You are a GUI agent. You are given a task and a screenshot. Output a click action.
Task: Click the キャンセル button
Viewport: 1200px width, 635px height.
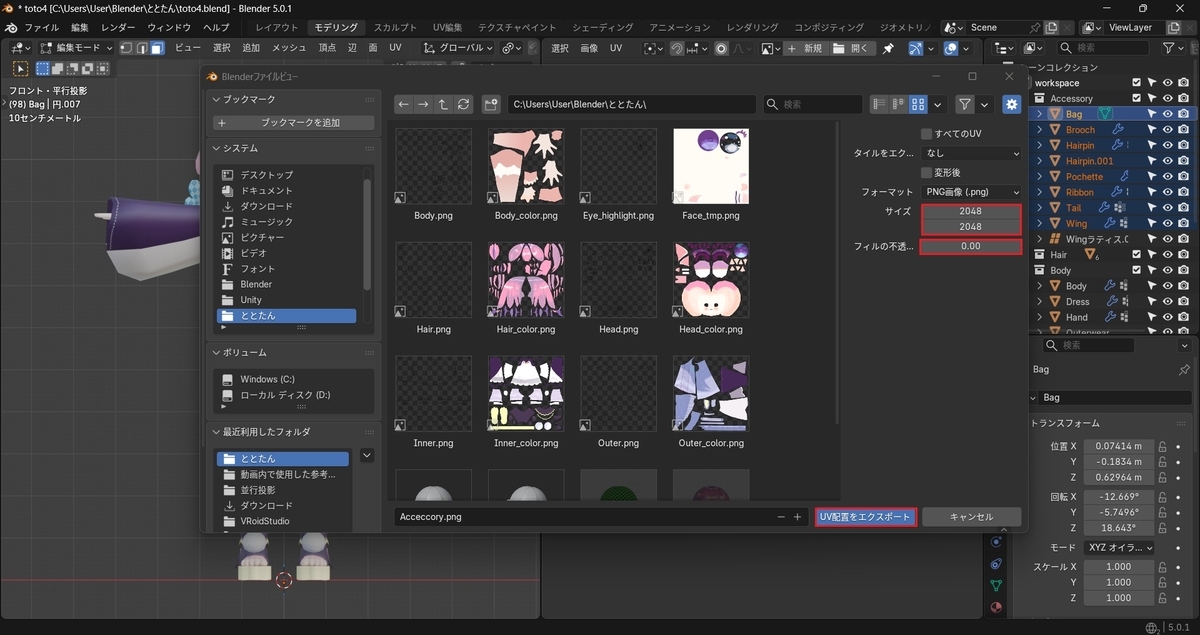coord(971,517)
